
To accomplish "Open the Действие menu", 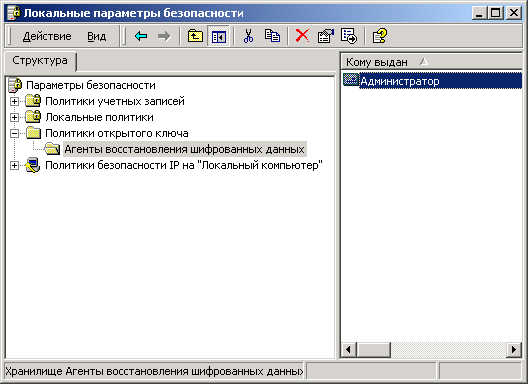I will click(47, 36).
